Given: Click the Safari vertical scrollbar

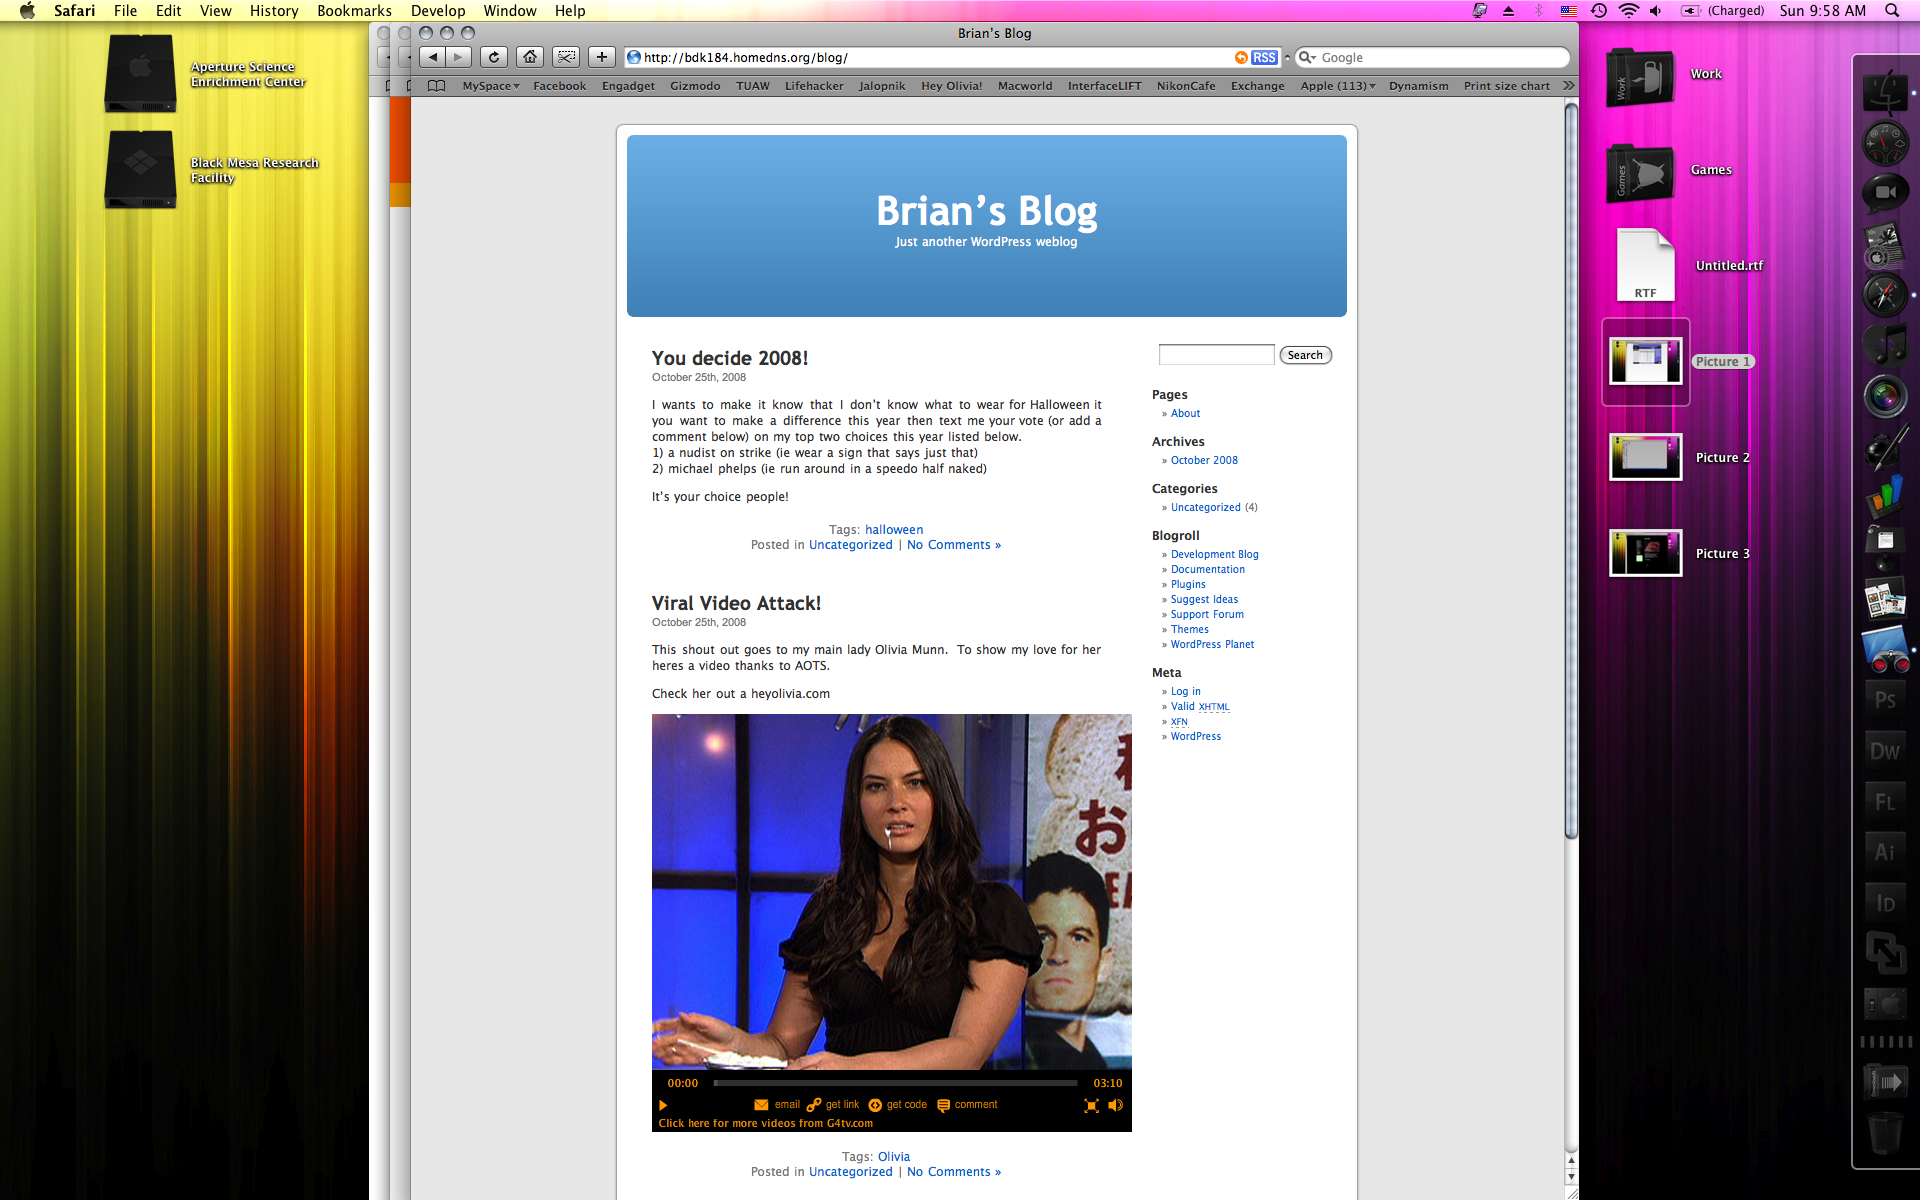Looking at the screenshot, I should click(1571, 470).
